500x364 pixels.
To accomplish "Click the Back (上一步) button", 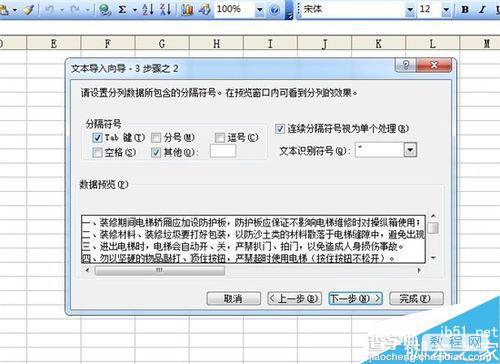I will [295, 299].
